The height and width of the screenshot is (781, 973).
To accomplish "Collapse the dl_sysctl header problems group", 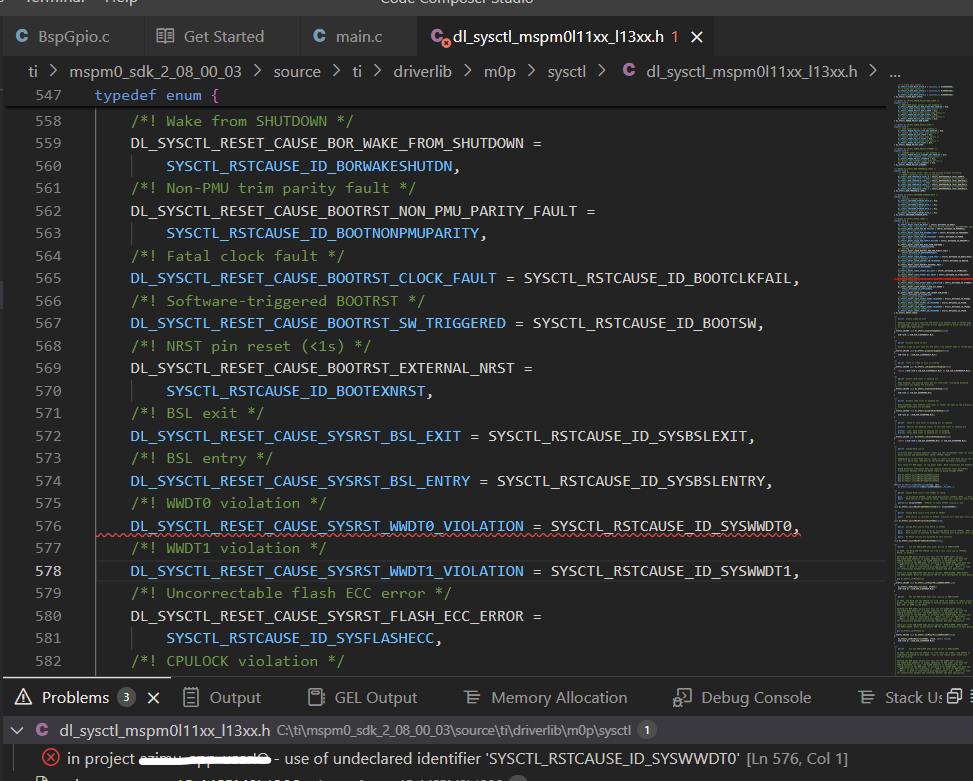I will 17,730.
